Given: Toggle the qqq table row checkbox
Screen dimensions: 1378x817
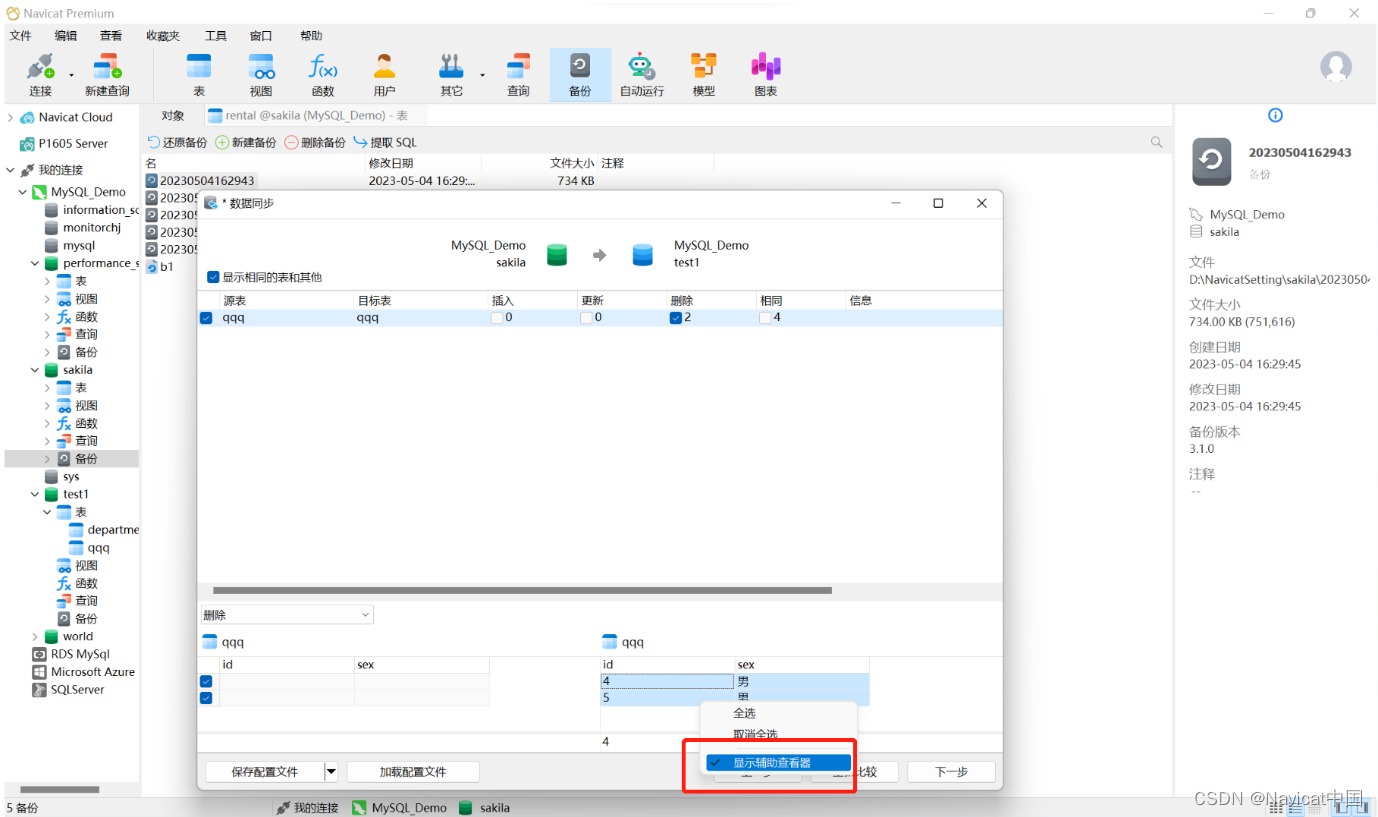Looking at the screenshot, I should tap(206, 318).
